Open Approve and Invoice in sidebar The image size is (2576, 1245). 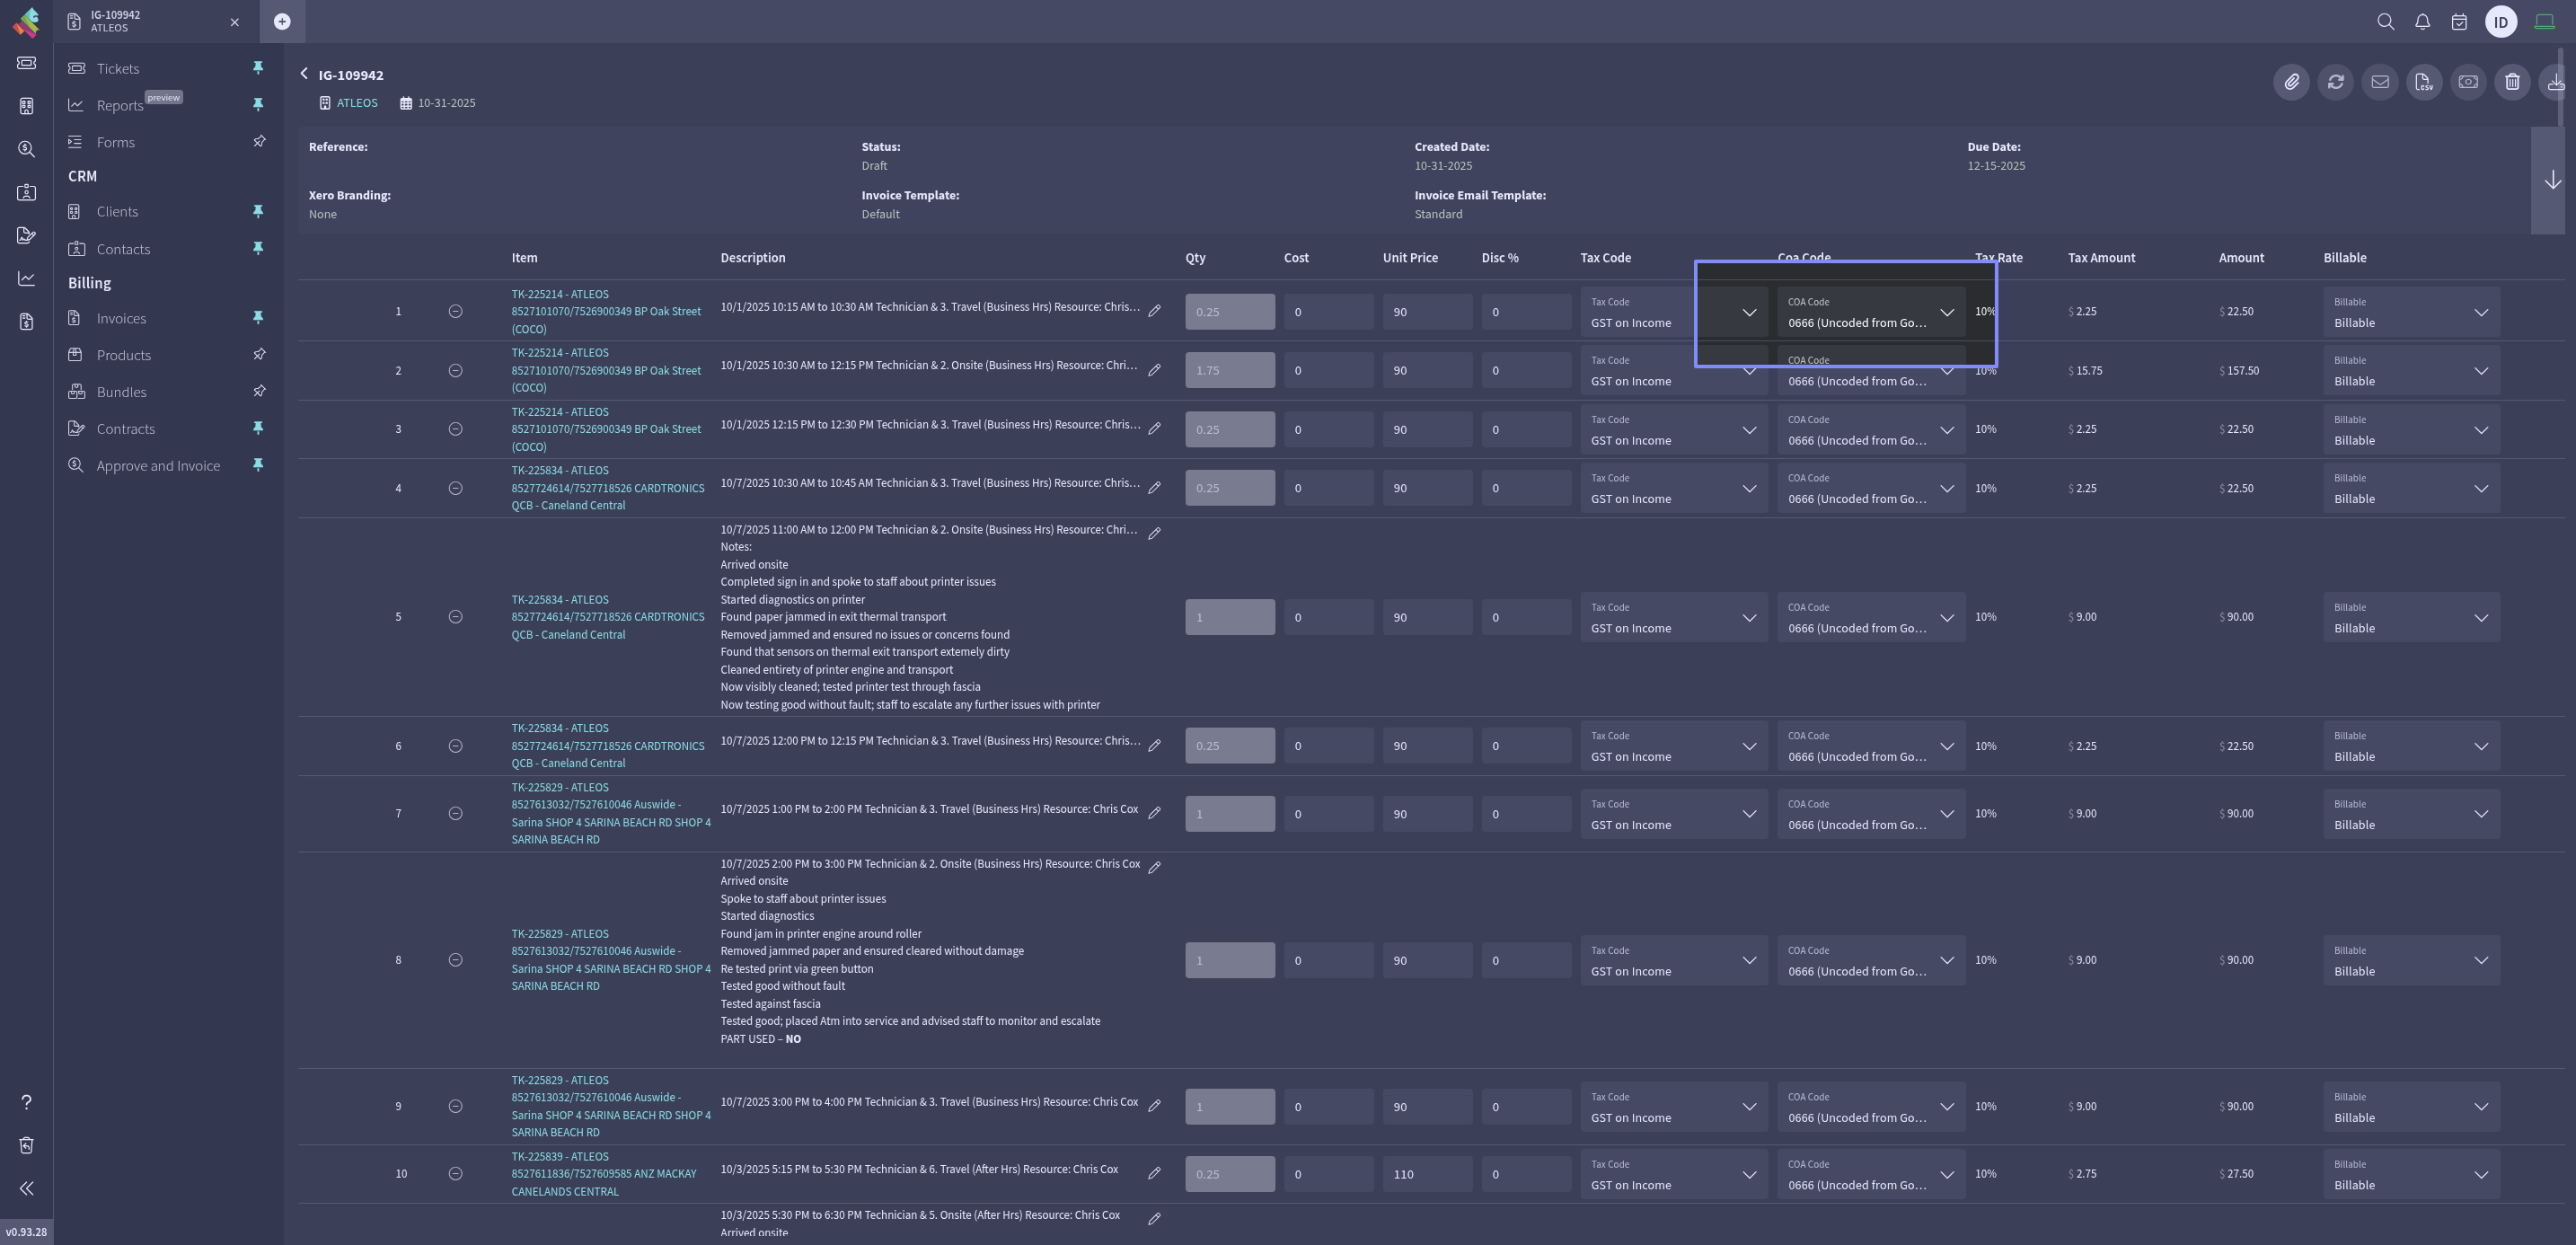[x=158, y=465]
